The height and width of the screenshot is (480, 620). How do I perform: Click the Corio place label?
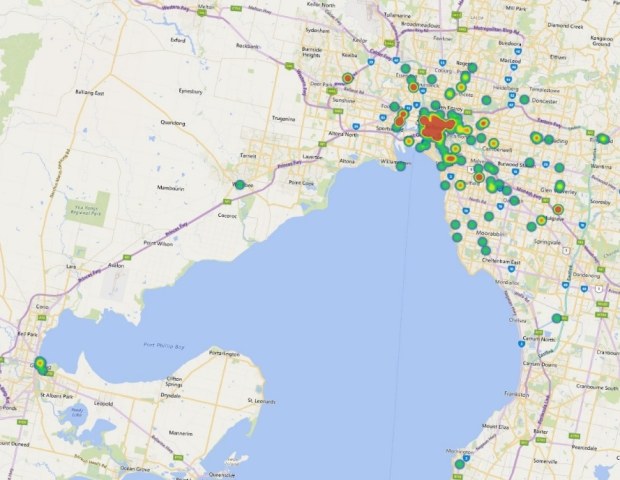pyautogui.click(x=42, y=307)
